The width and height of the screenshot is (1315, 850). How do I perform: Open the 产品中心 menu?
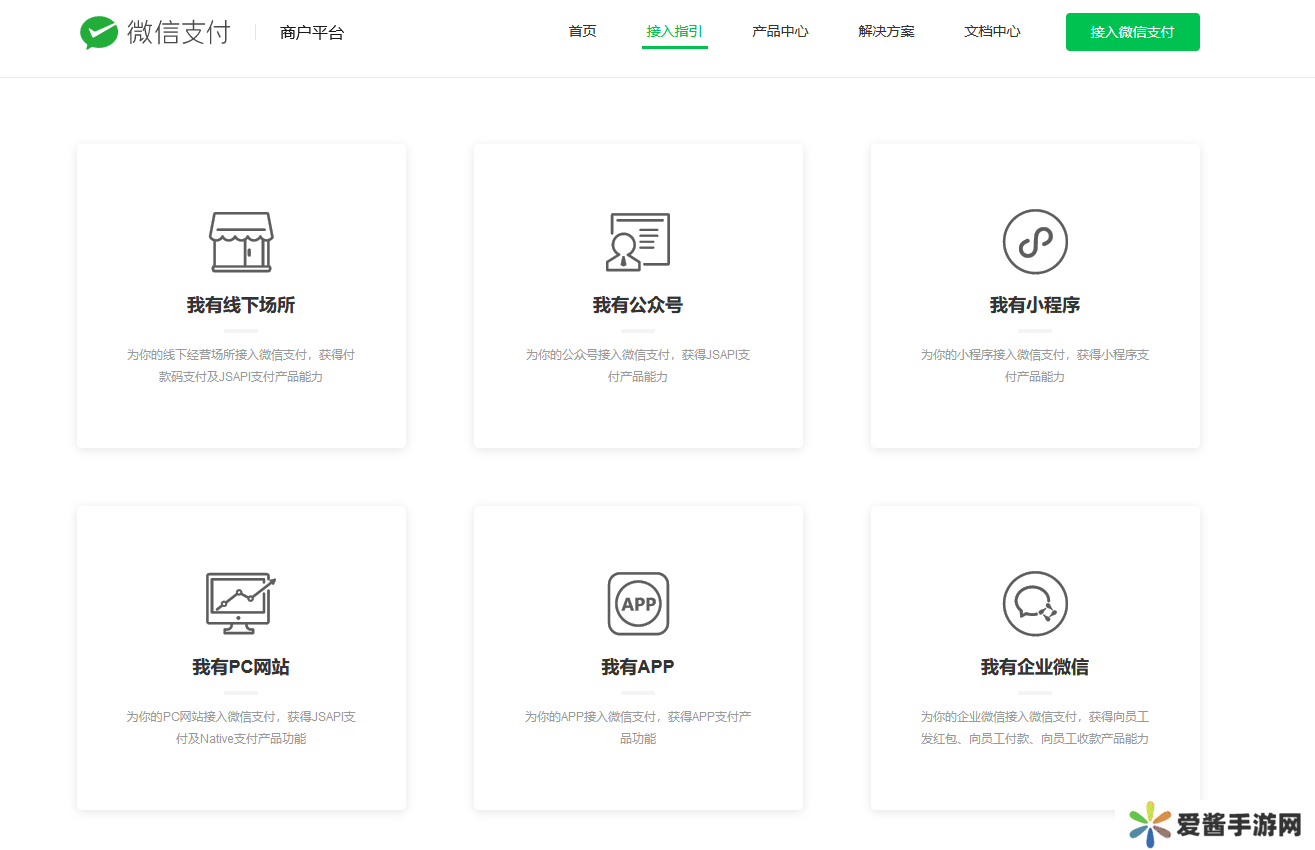[780, 32]
